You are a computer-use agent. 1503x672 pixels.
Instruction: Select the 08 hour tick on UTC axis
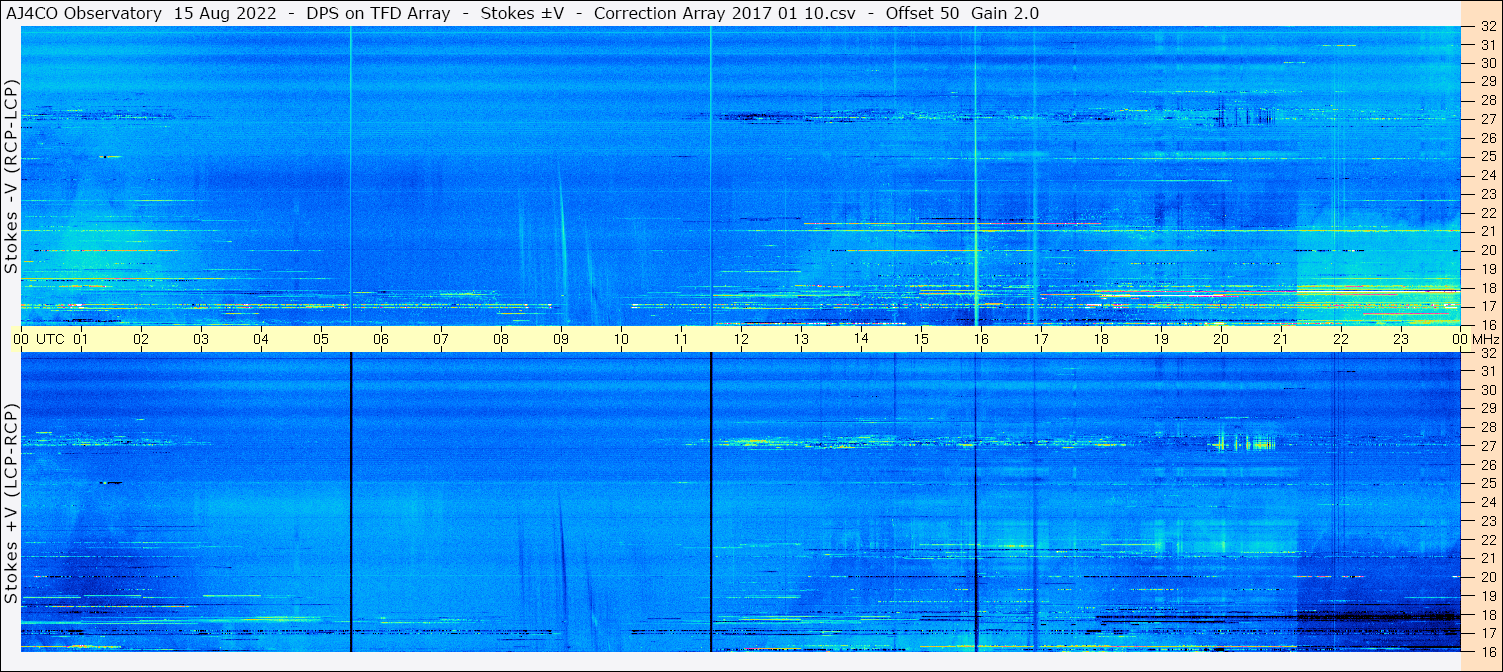tap(501, 339)
